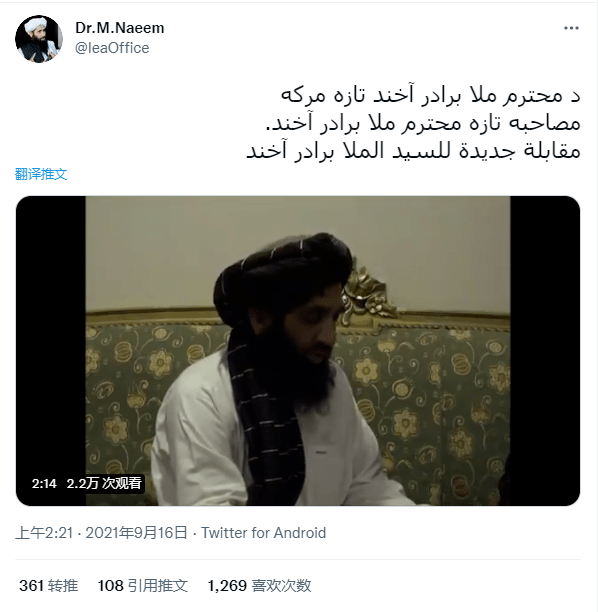
Task: Click the second line beginning with مصاحبه
Action: point(423,123)
